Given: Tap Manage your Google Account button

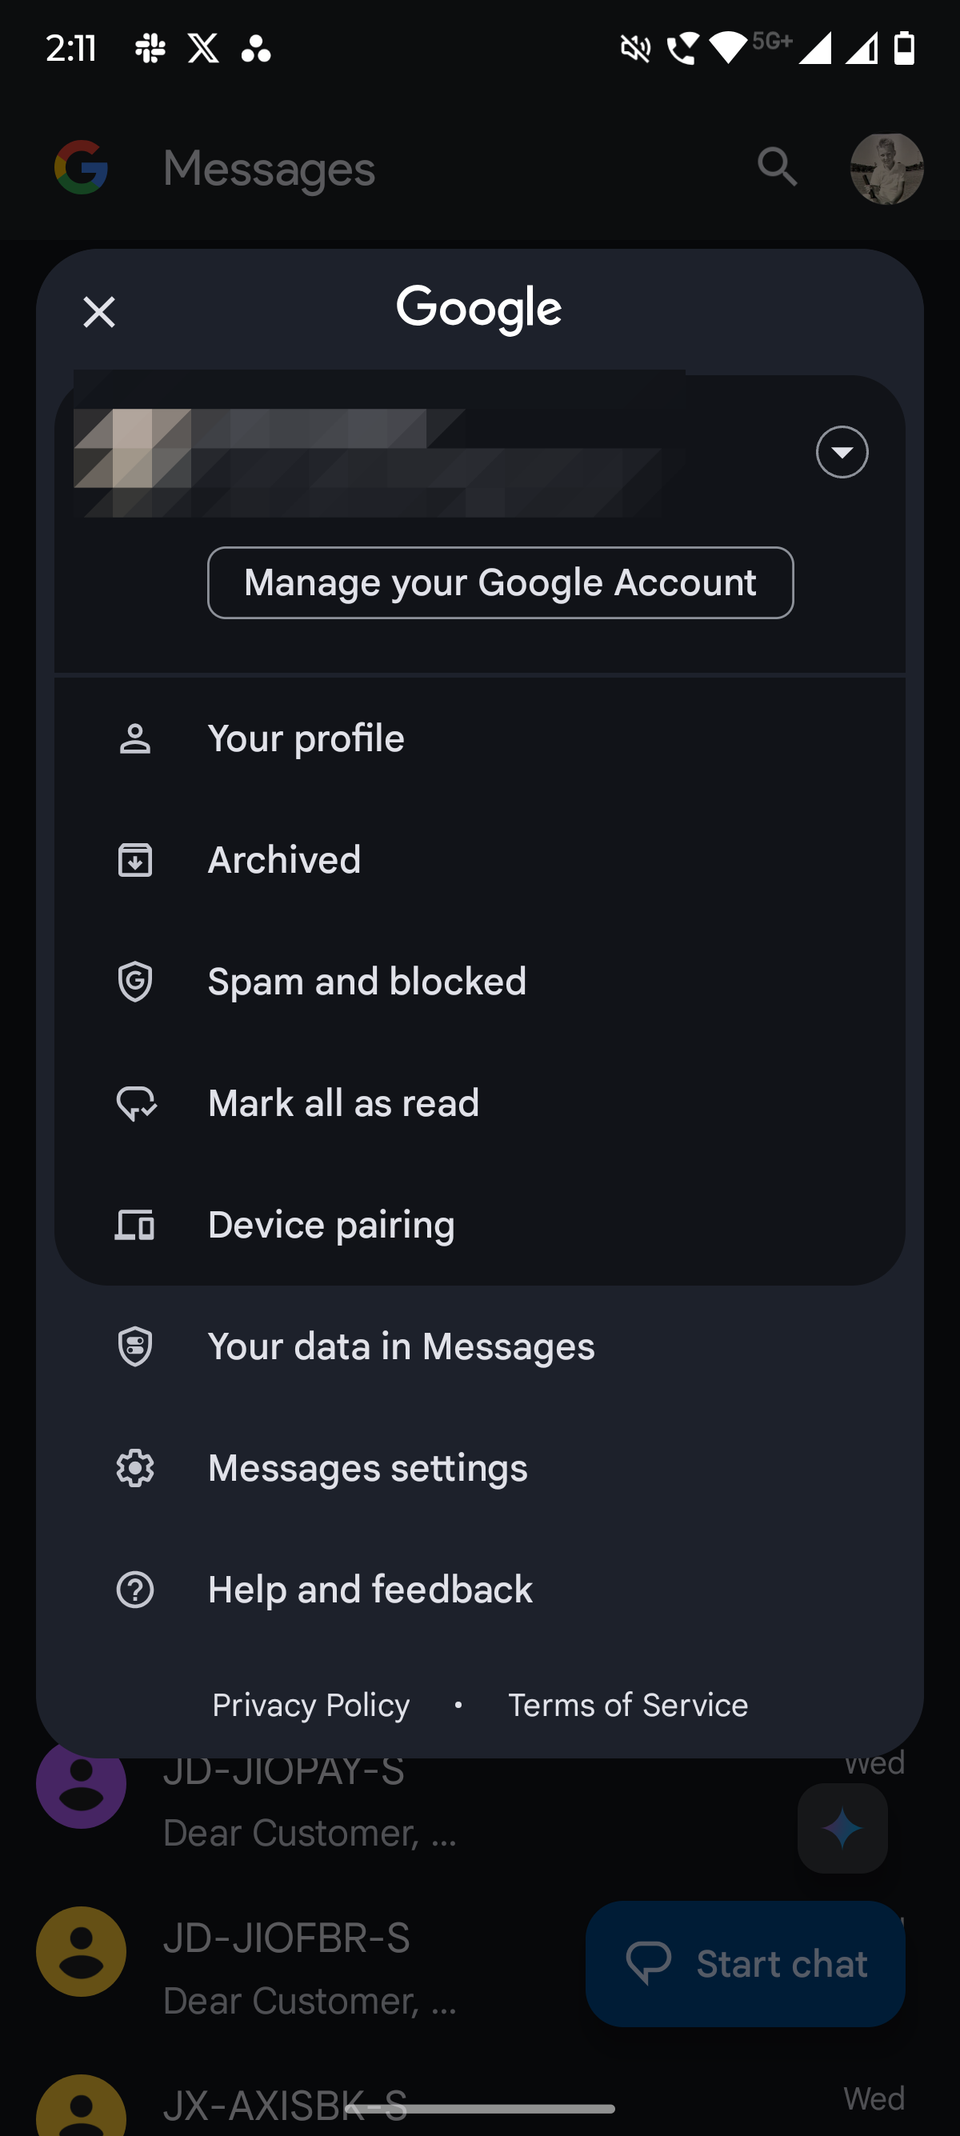Looking at the screenshot, I should [x=500, y=583].
